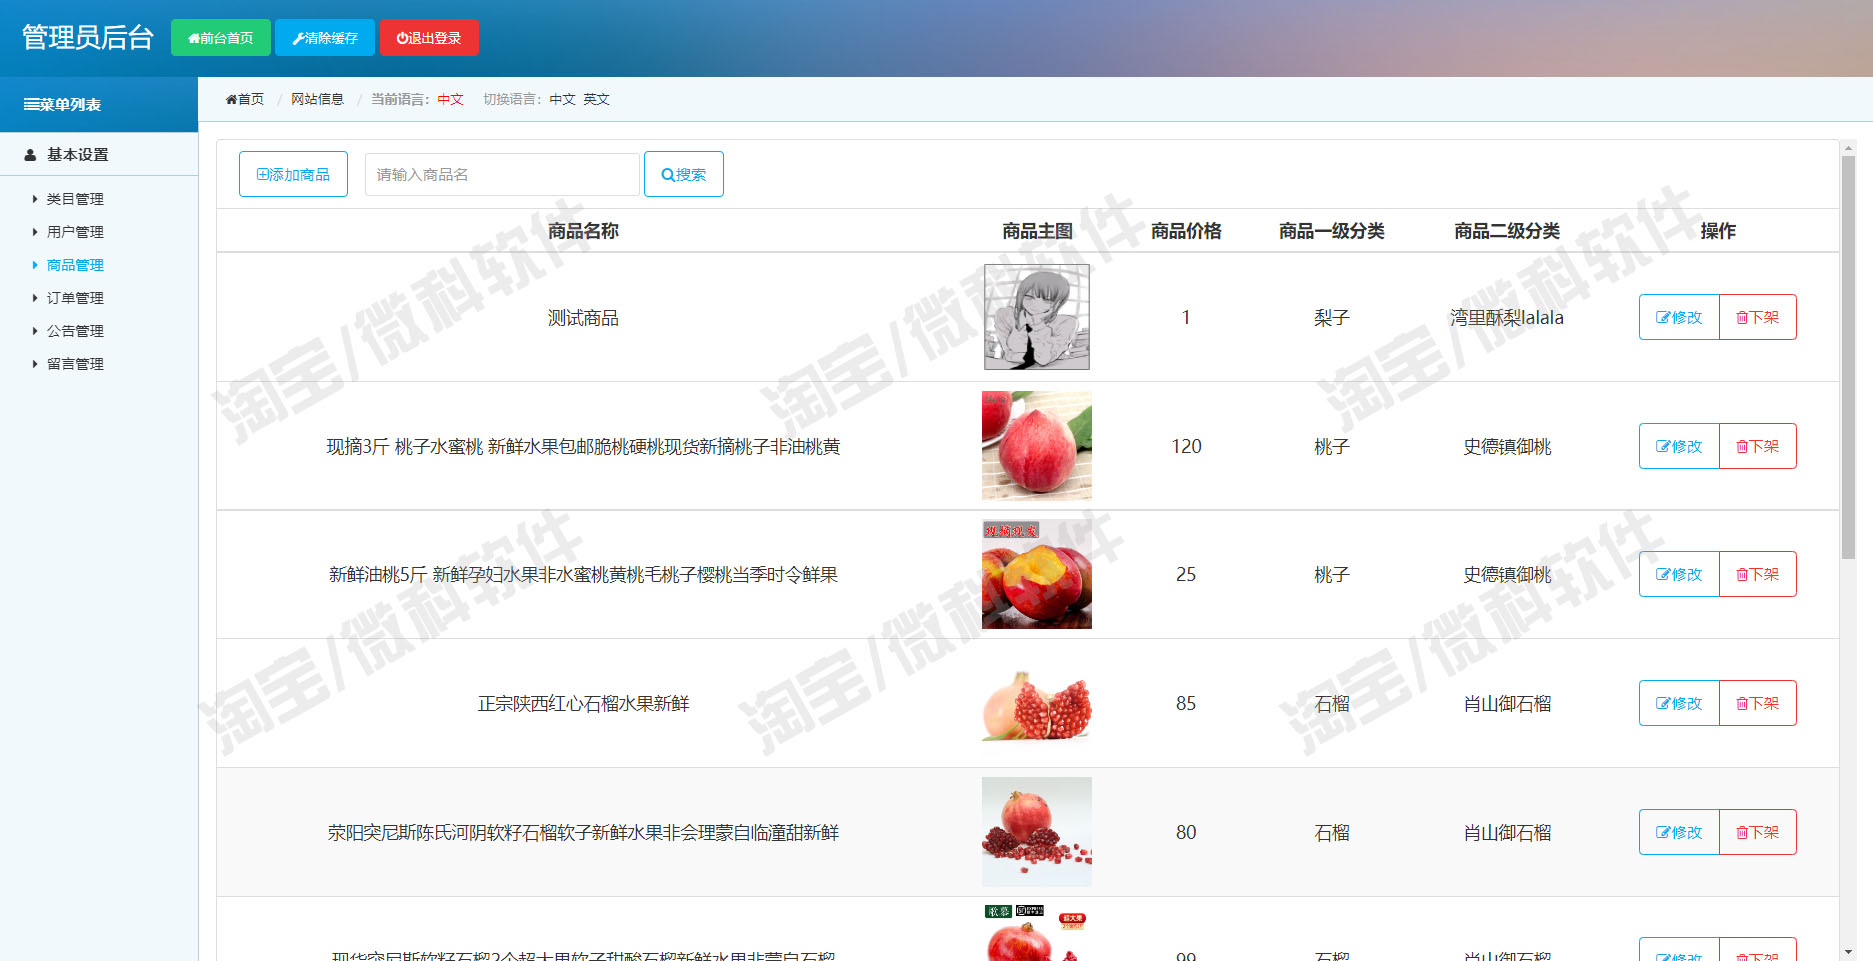
Task: Select price 85 cell
Action: pos(1186,704)
